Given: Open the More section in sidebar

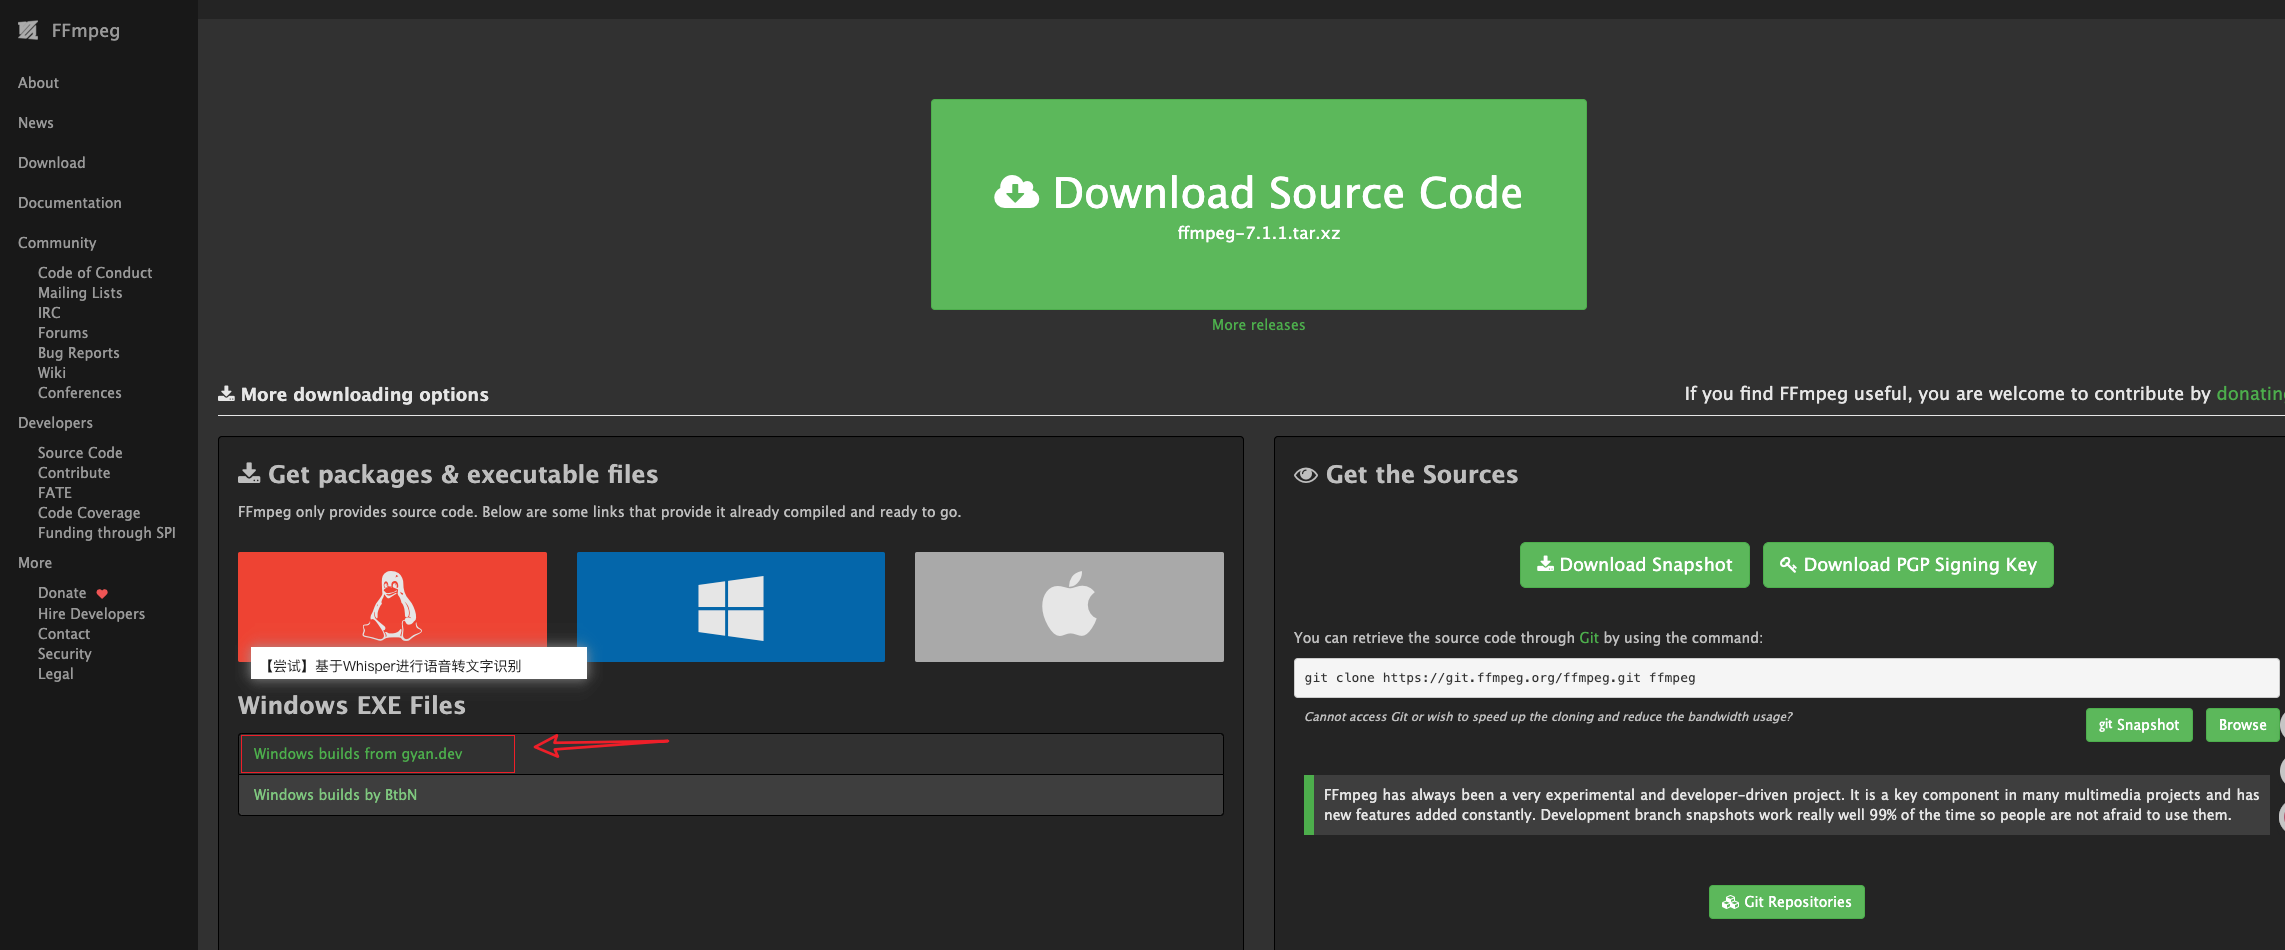Looking at the screenshot, I should coord(35,563).
